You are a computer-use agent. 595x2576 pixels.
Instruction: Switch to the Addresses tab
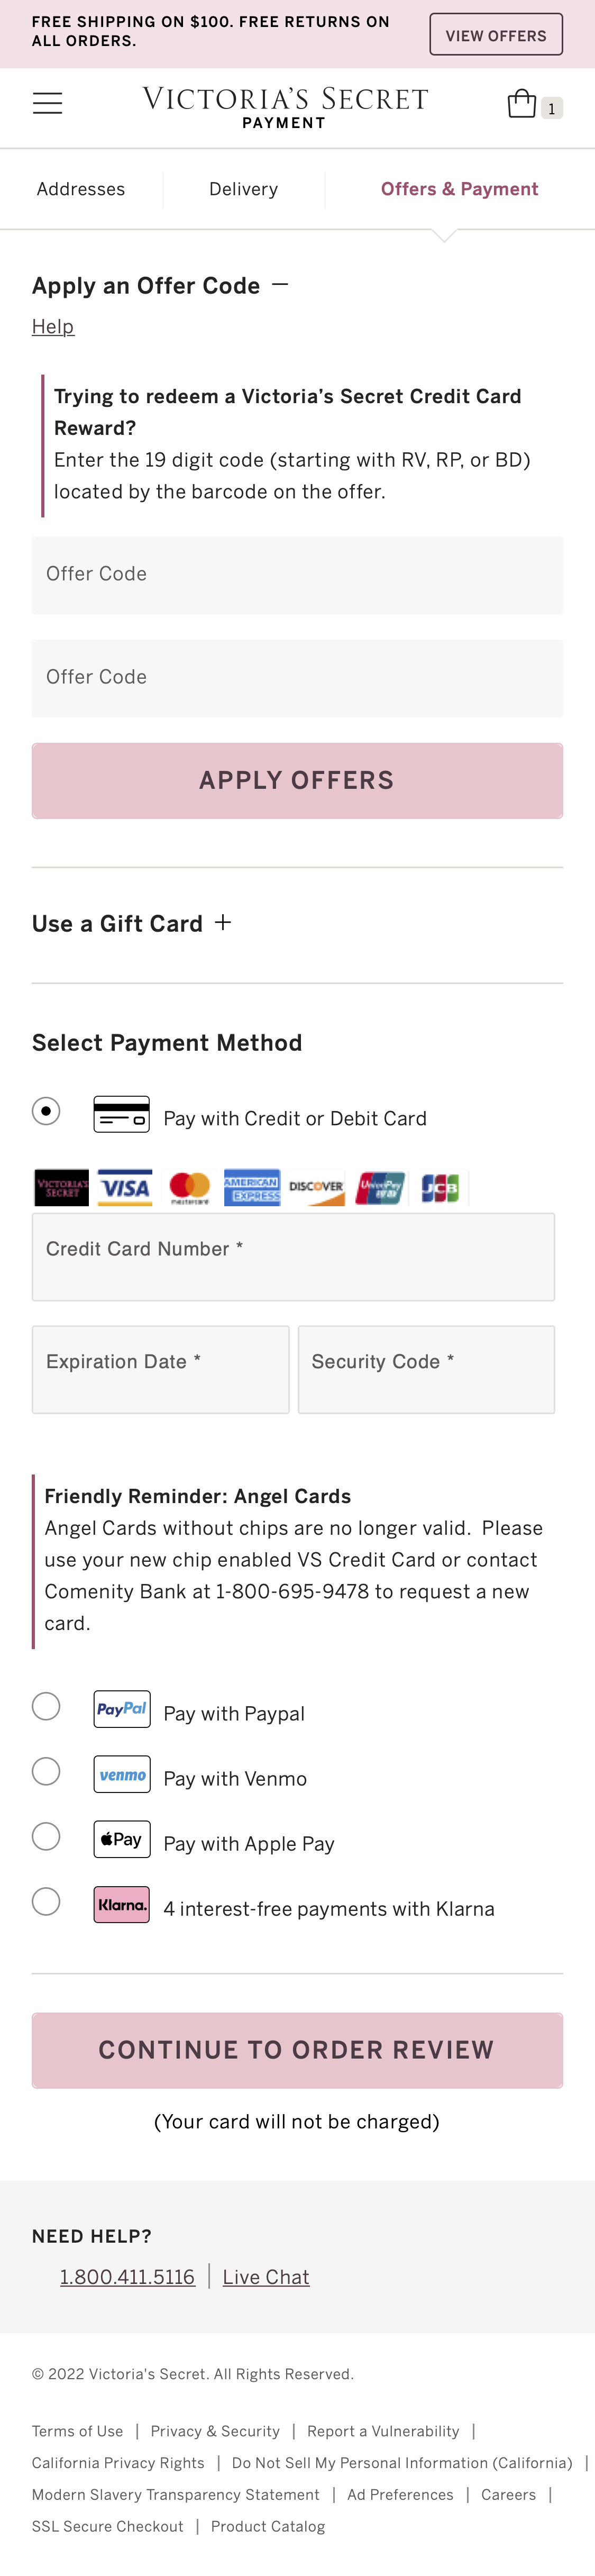80,188
